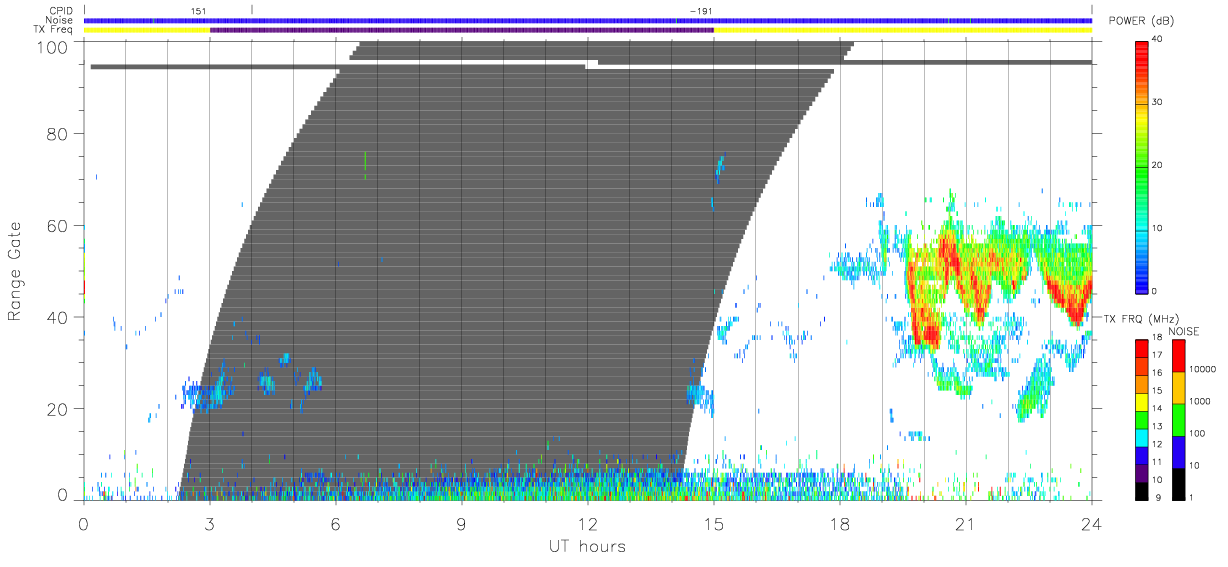1228x567 pixels.
Task: Select the 'Range Gate' axis title
Action: click(x=15, y=271)
